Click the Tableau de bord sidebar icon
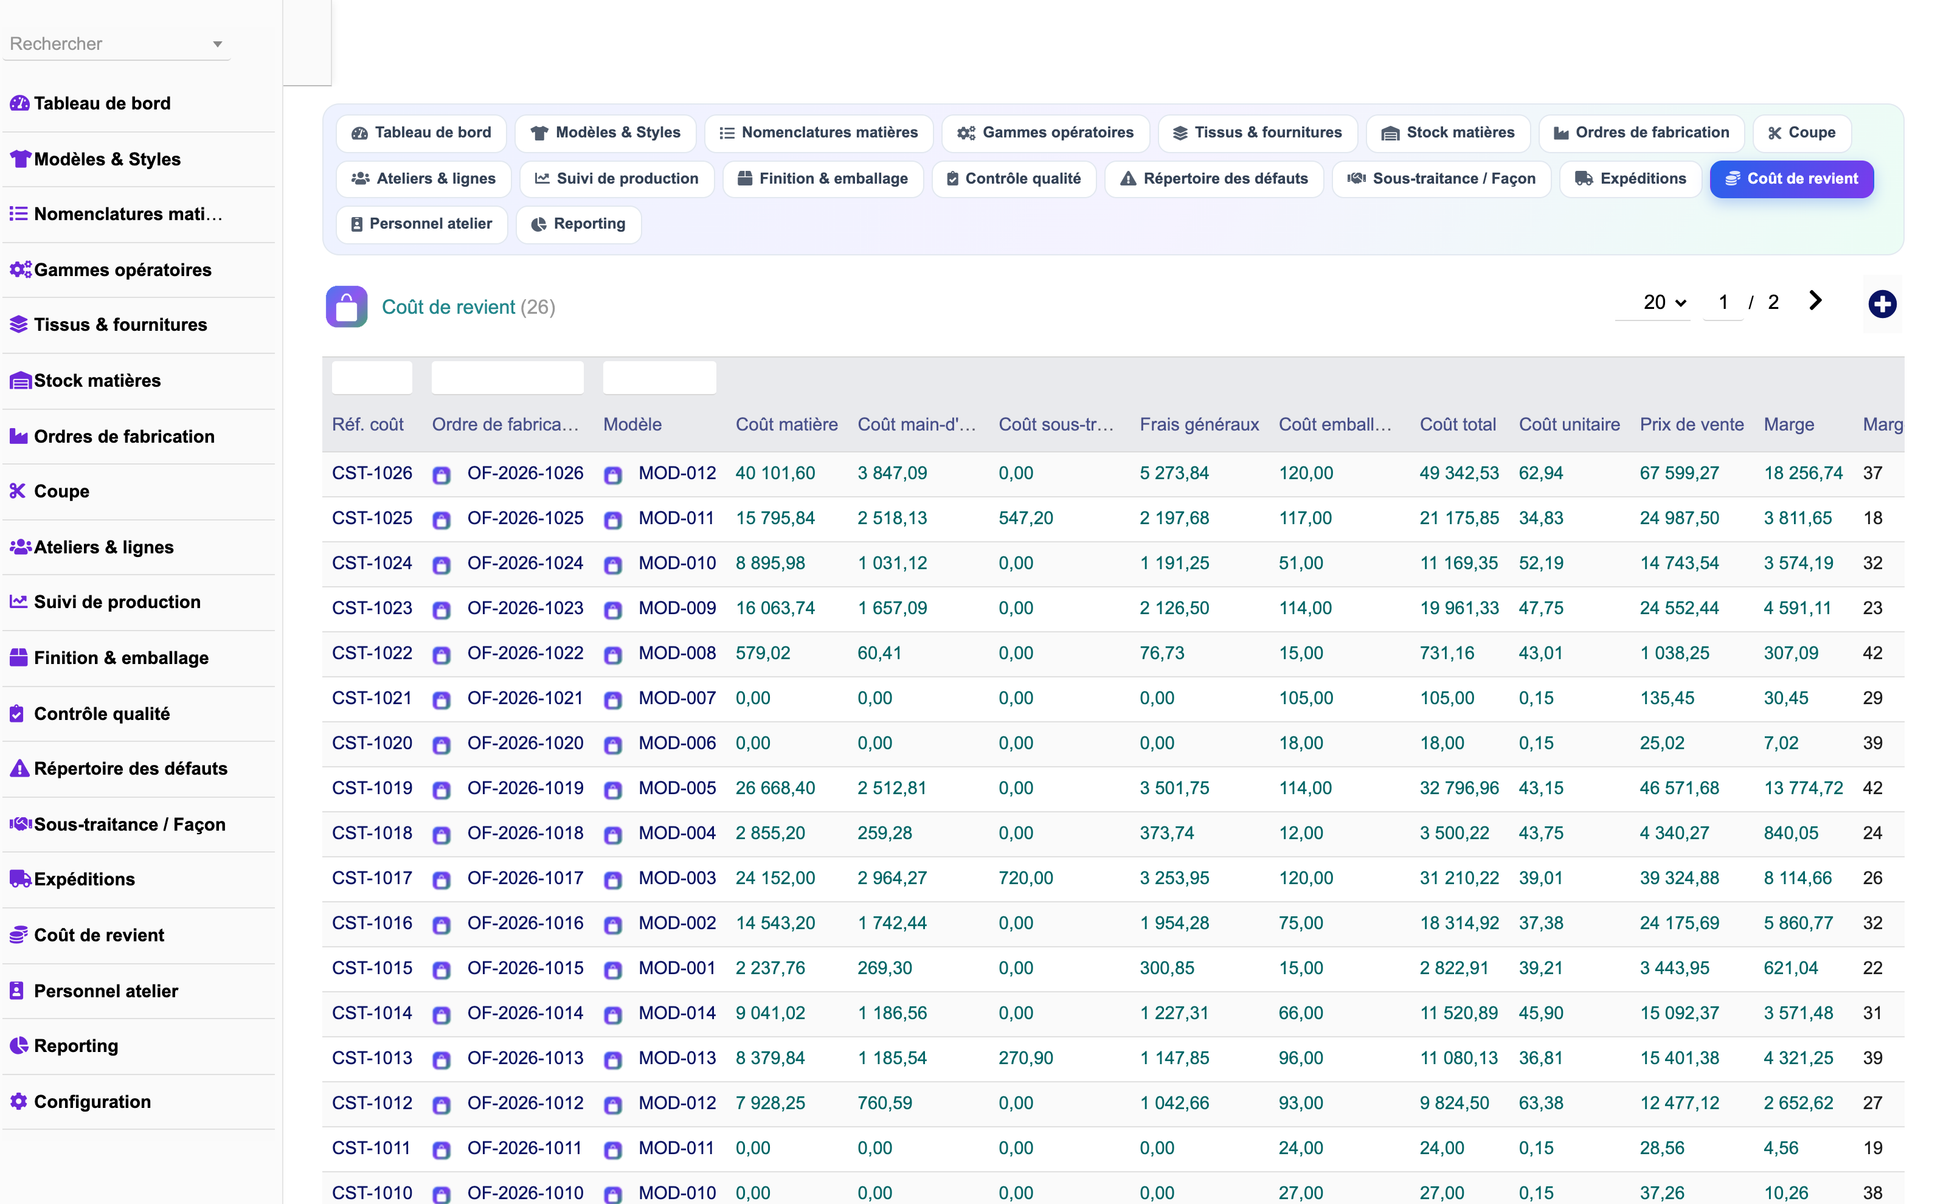The image size is (1946, 1204). pyautogui.click(x=19, y=103)
